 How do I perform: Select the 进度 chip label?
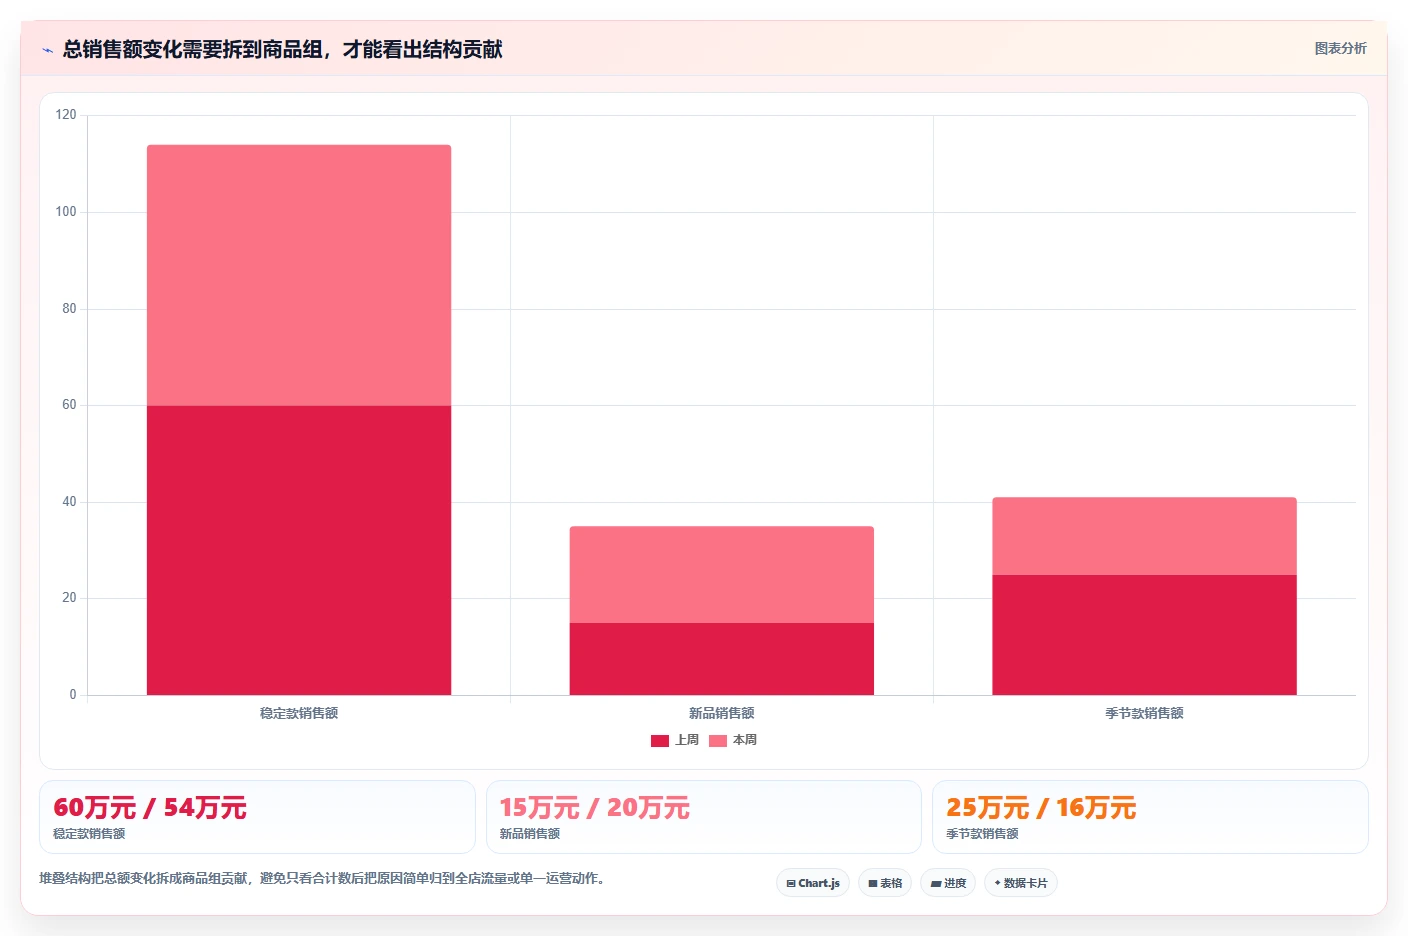pyautogui.click(x=955, y=884)
